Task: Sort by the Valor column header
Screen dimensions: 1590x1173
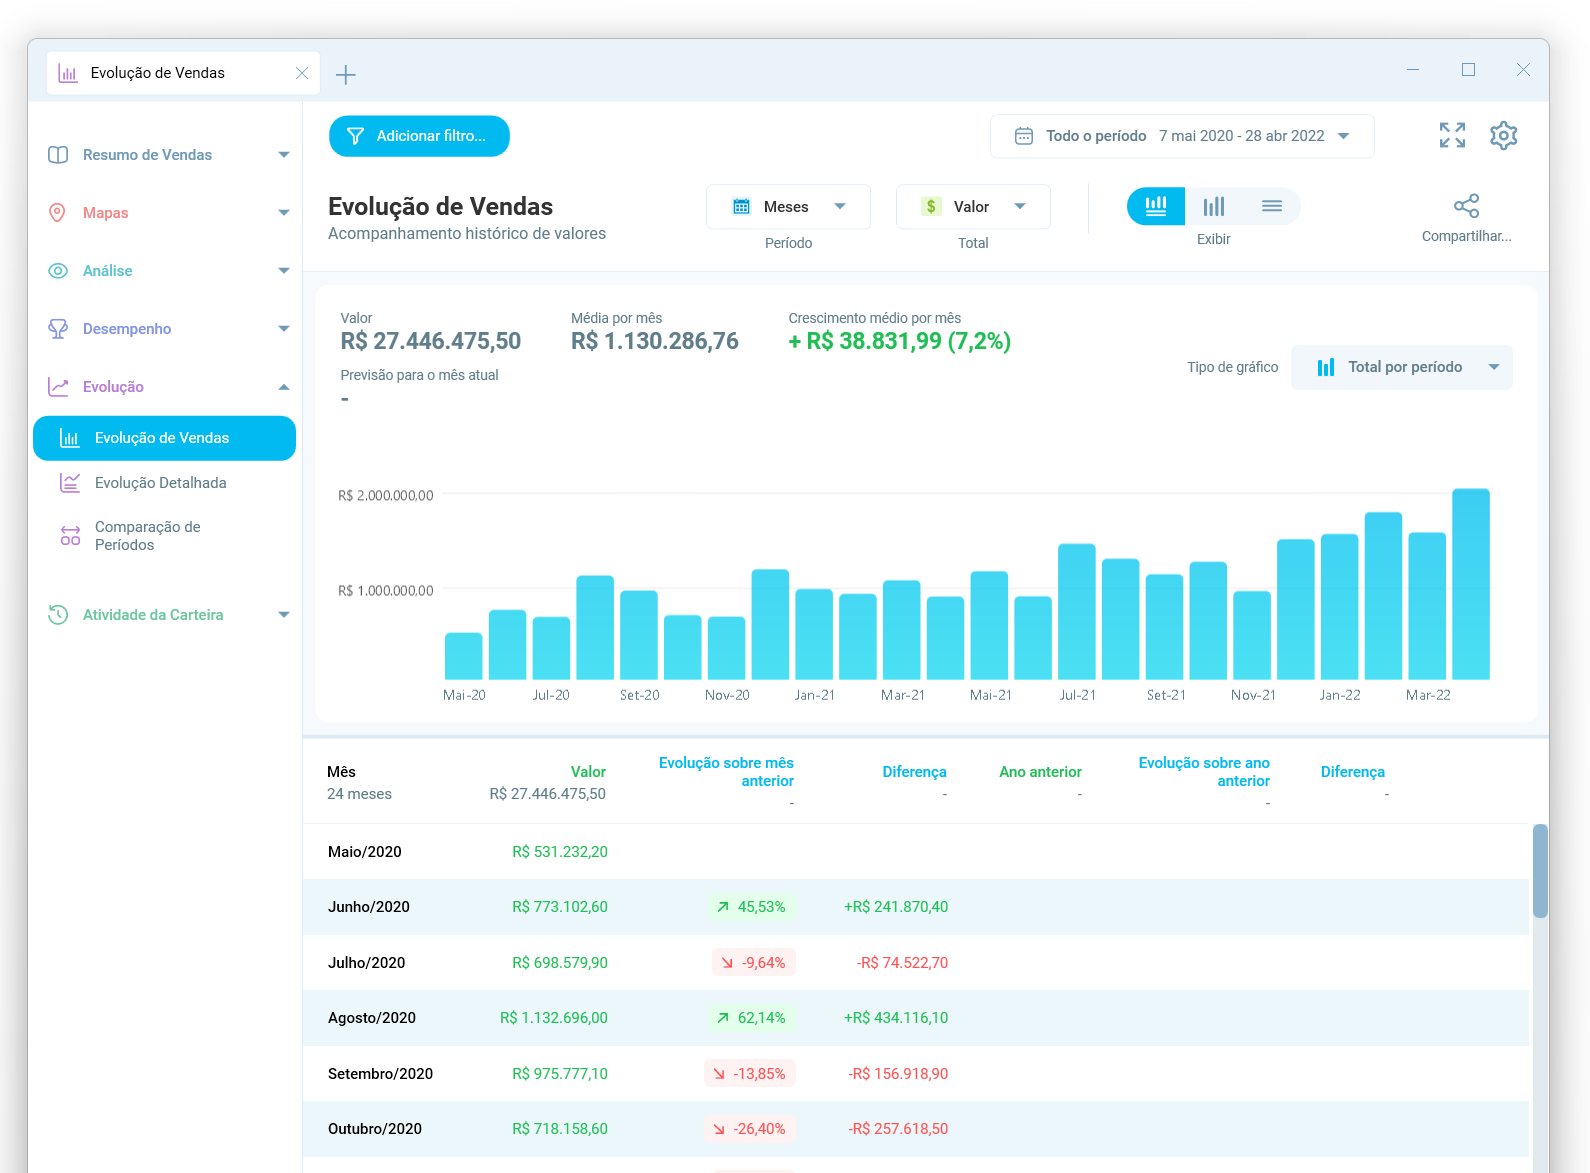Action: click(588, 772)
